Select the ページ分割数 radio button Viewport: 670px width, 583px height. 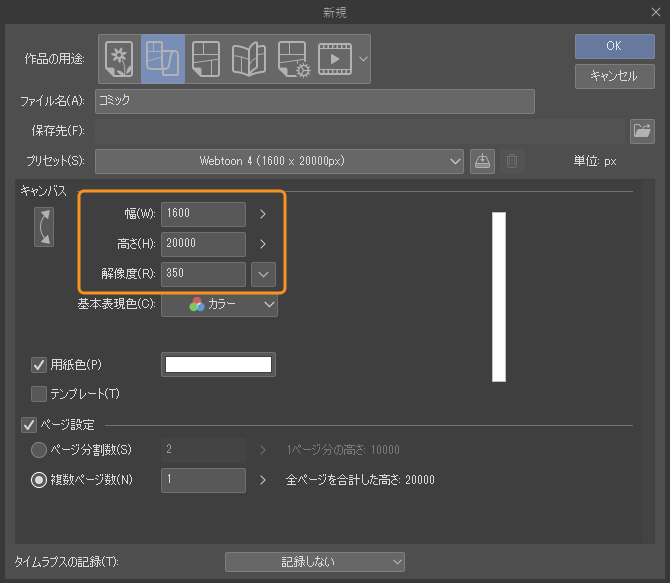point(39,450)
